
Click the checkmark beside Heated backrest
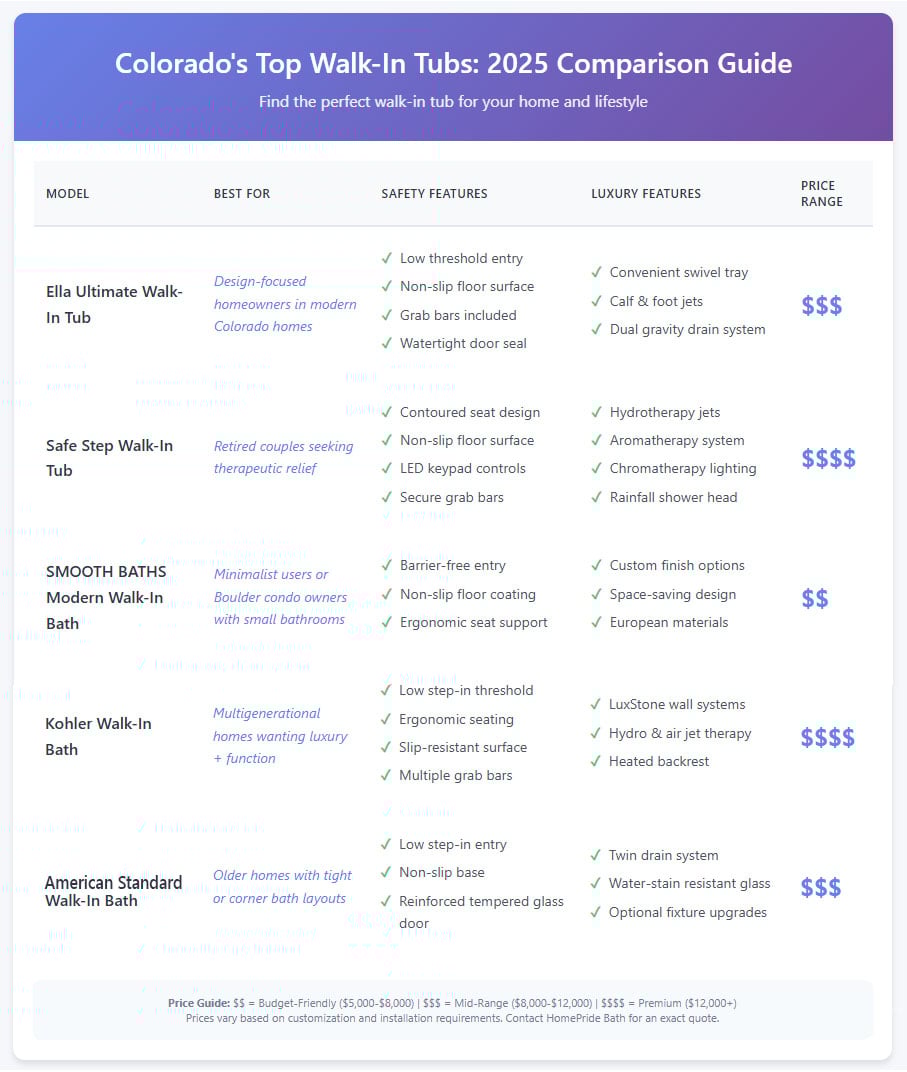595,761
